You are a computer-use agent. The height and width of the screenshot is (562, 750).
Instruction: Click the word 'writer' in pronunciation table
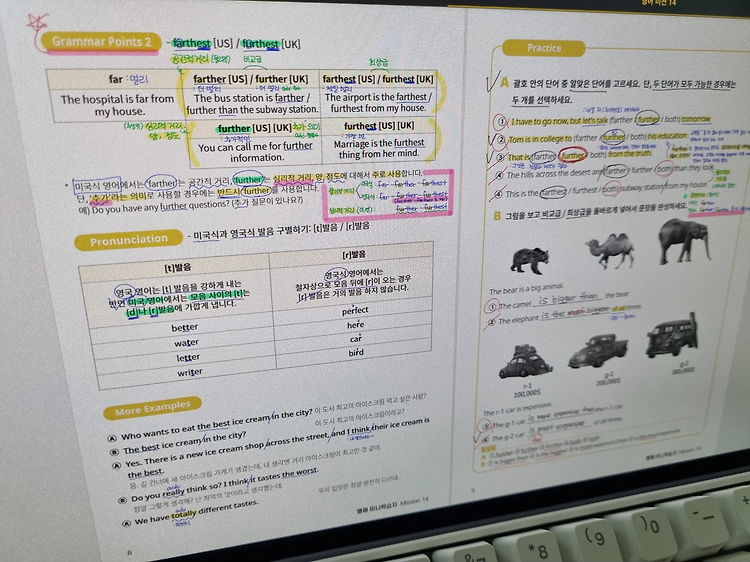[189, 372]
